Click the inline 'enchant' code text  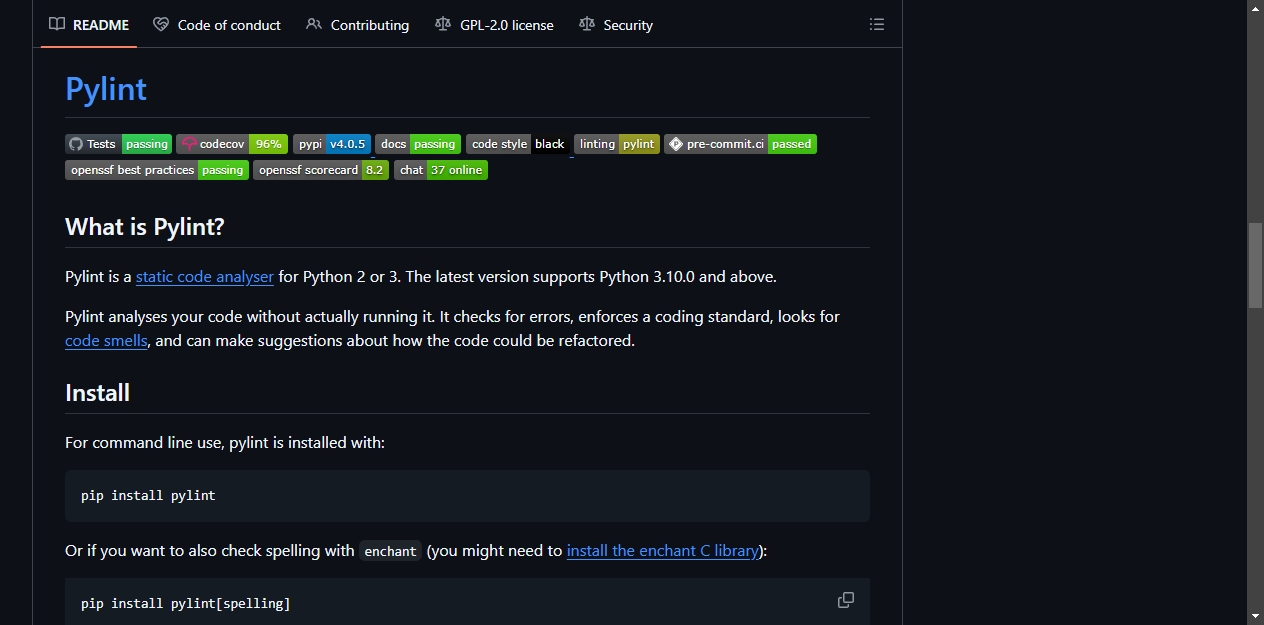[x=390, y=551]
